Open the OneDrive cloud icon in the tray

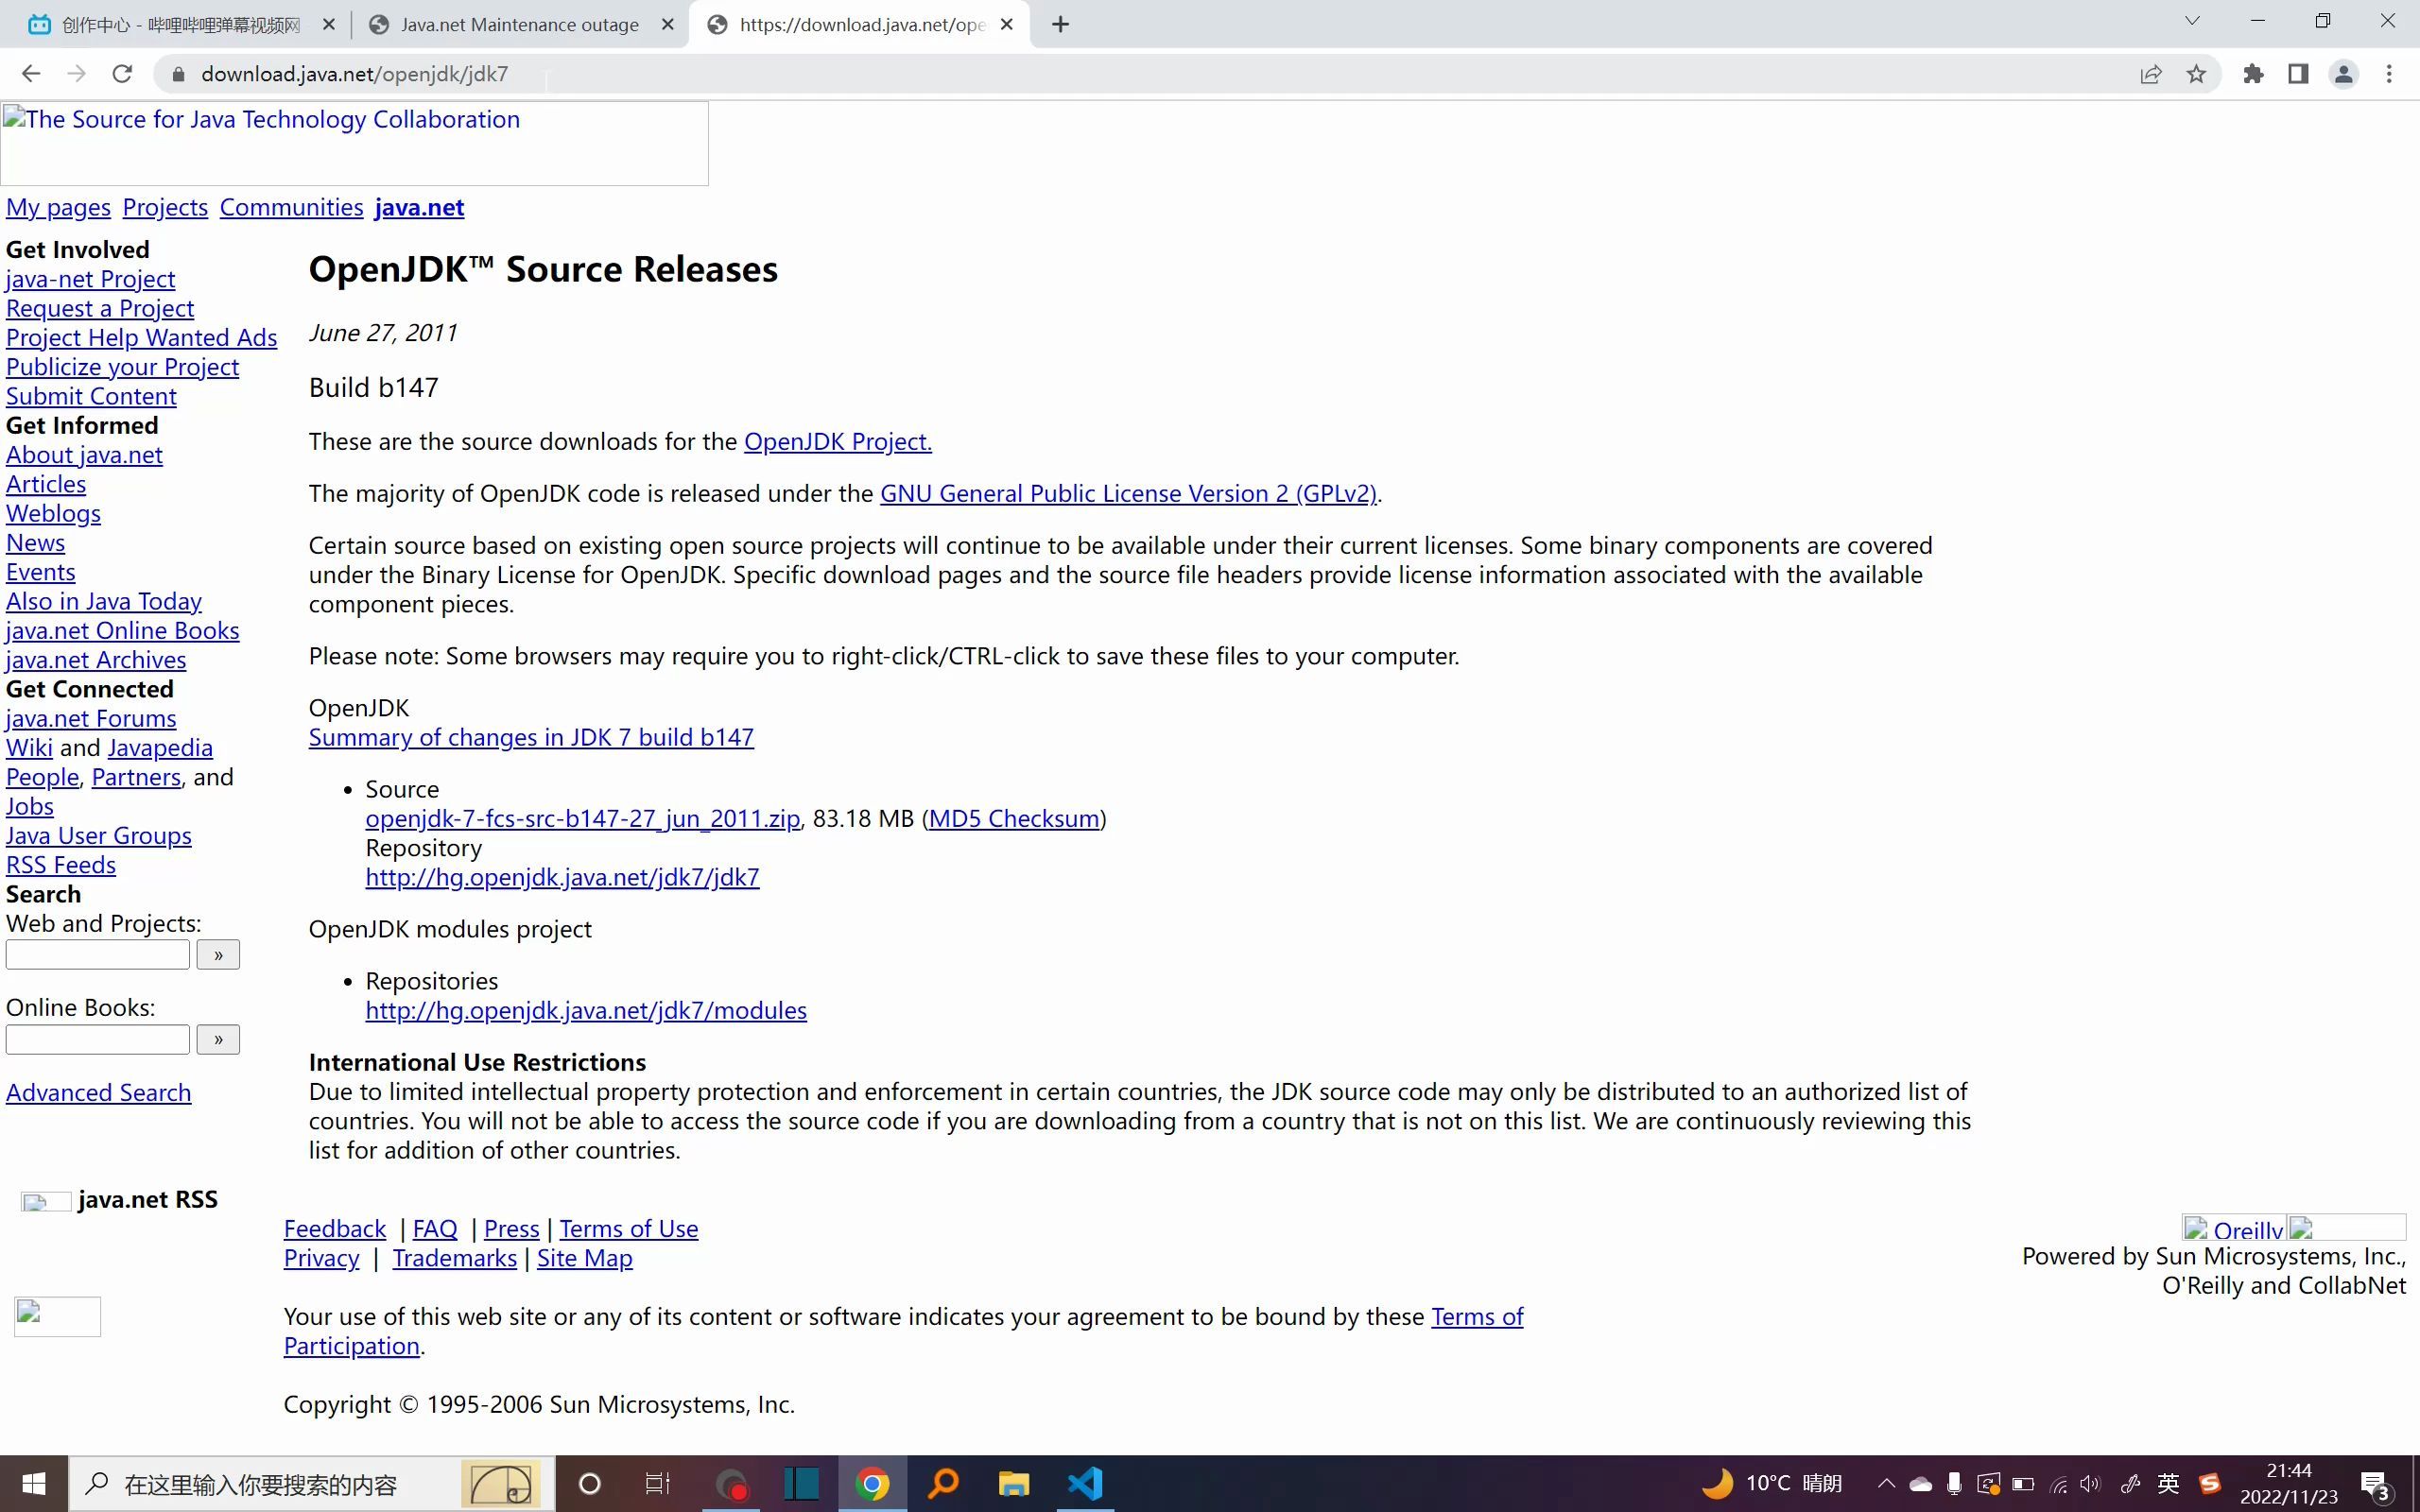tap(1922, 1484)
